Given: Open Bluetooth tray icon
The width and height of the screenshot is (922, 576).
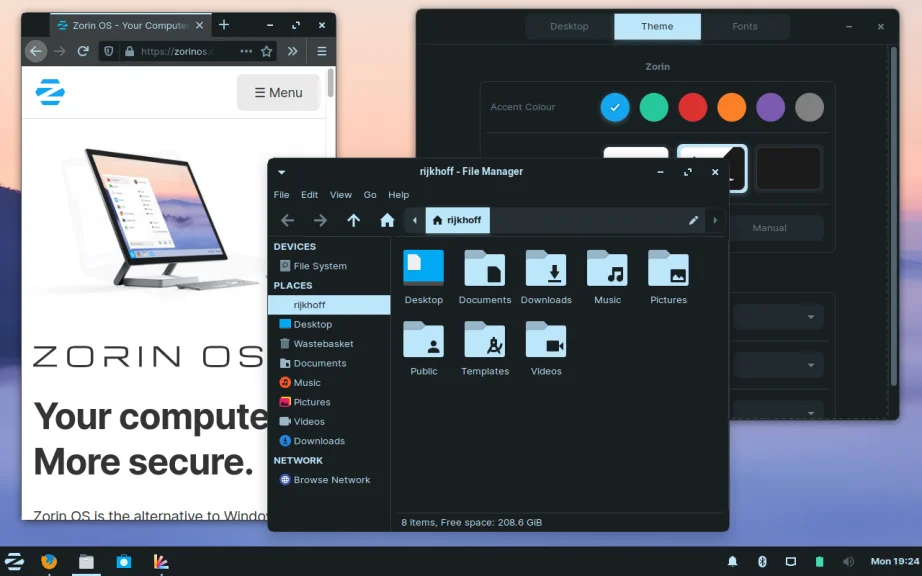Looking at the screenshot, I should 762,561.
